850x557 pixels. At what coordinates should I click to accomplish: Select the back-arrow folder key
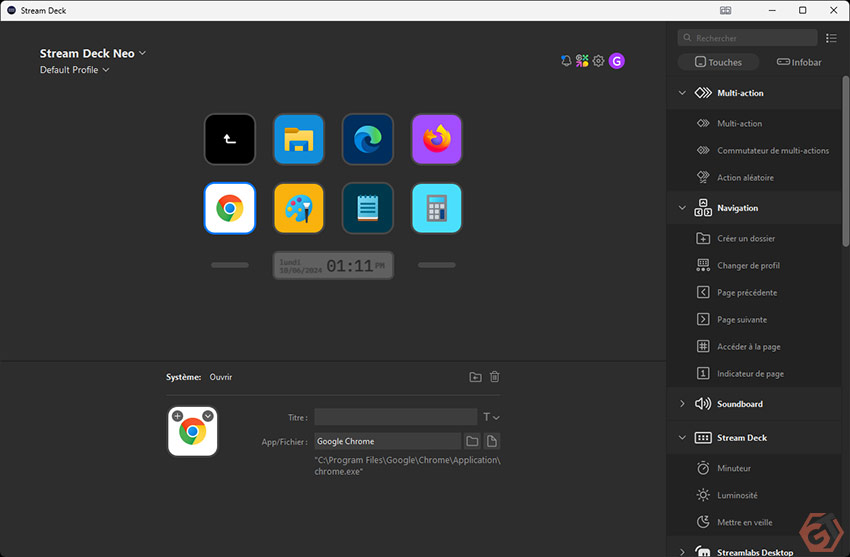pos(230,139)
